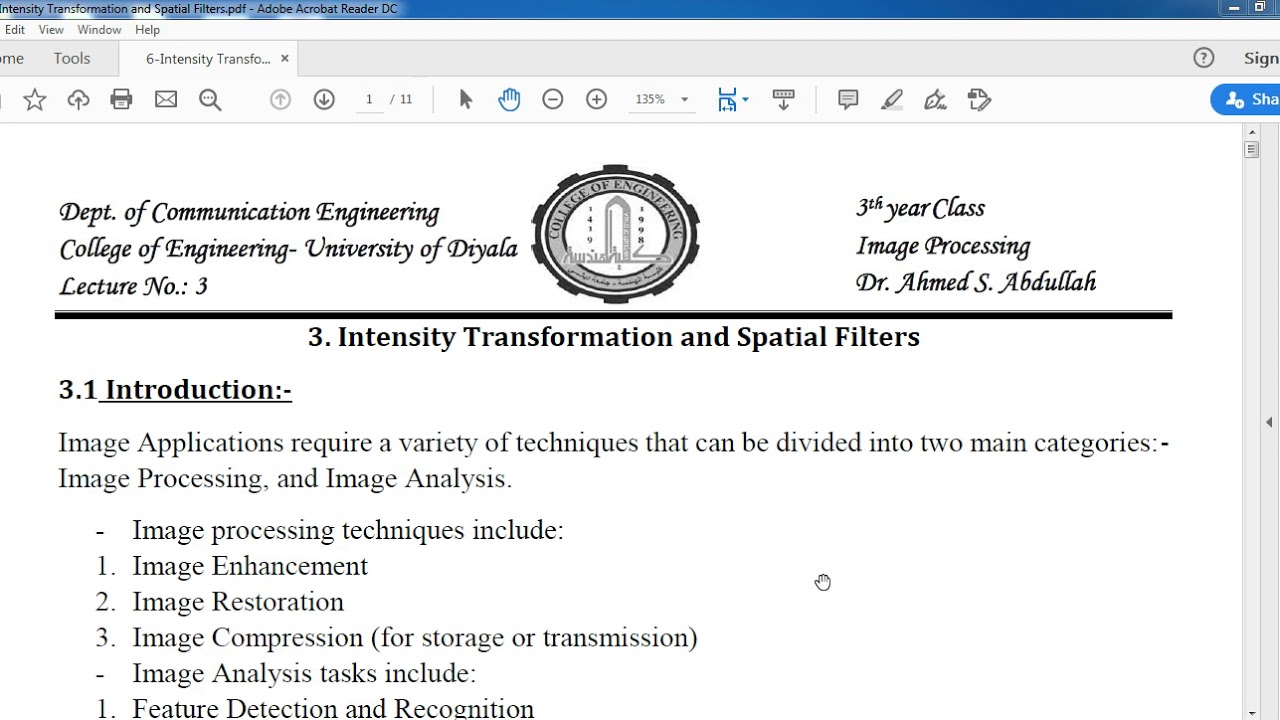Image resolution: width=1280 pixels, height=720 pixels.
Task: Click the vertical scrollbar thumb
Action: (1252, 149)
